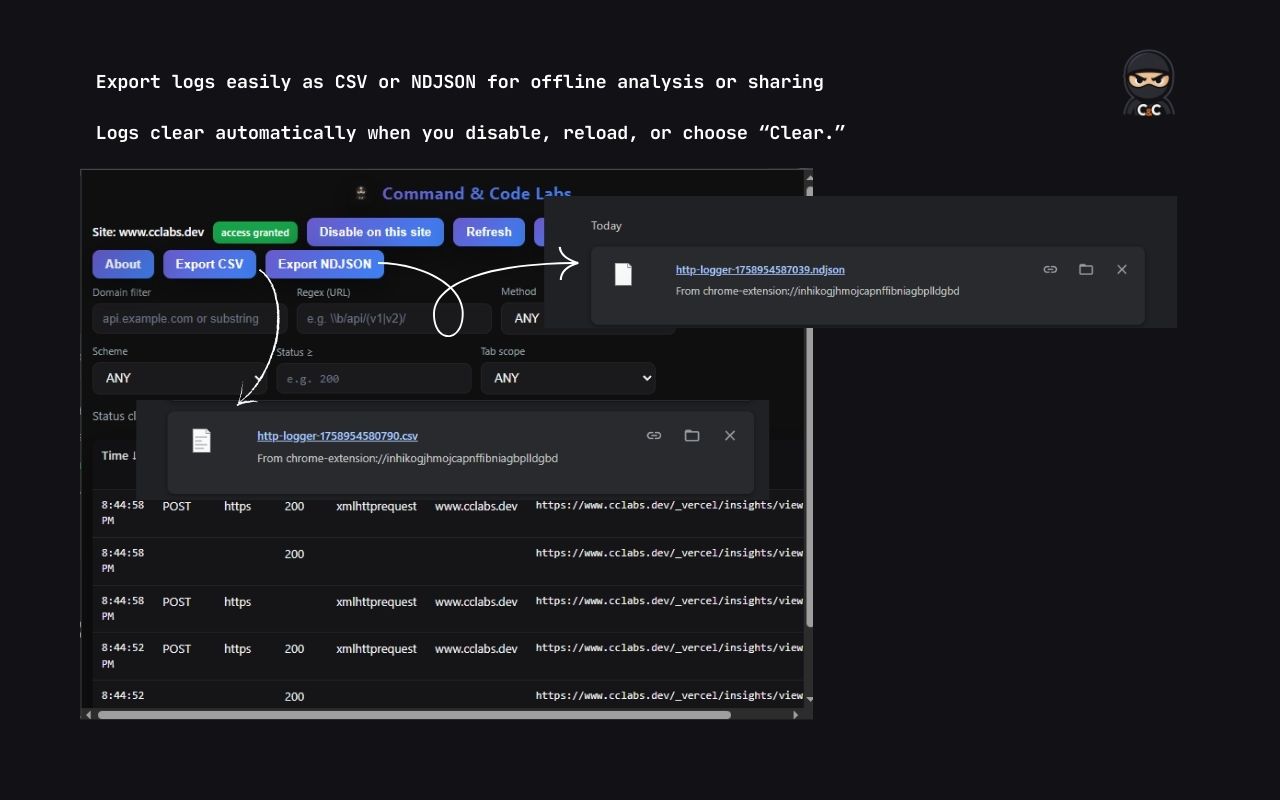Refresh the log list

point(489,232)
